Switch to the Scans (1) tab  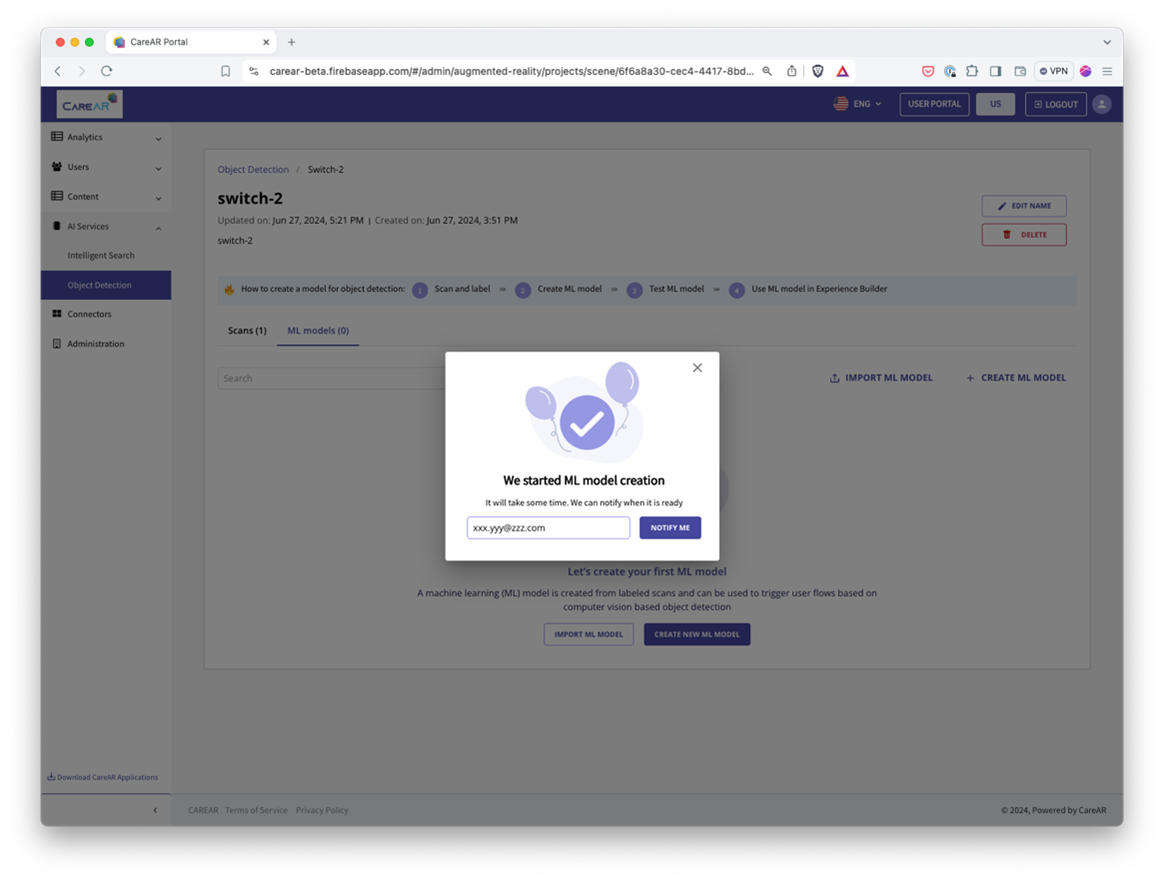[247, 330]
